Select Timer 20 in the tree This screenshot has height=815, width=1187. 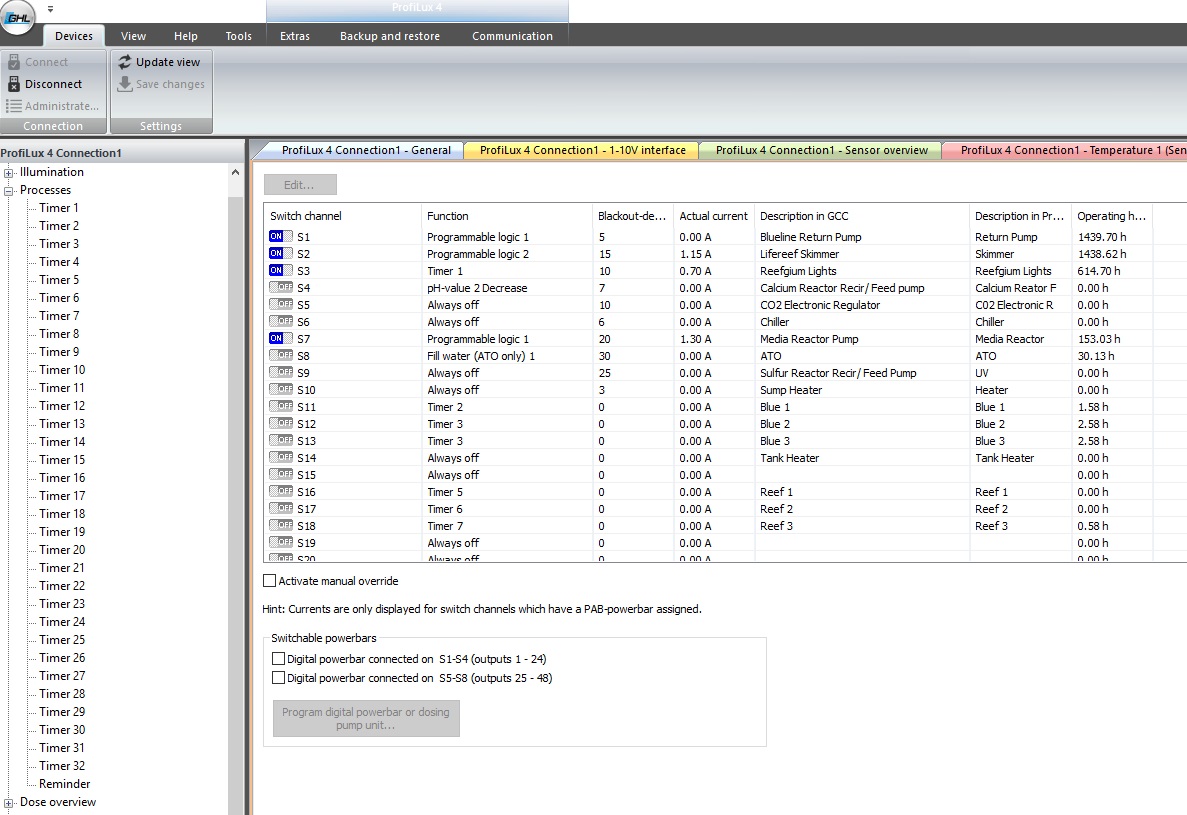tap(62, 549)
